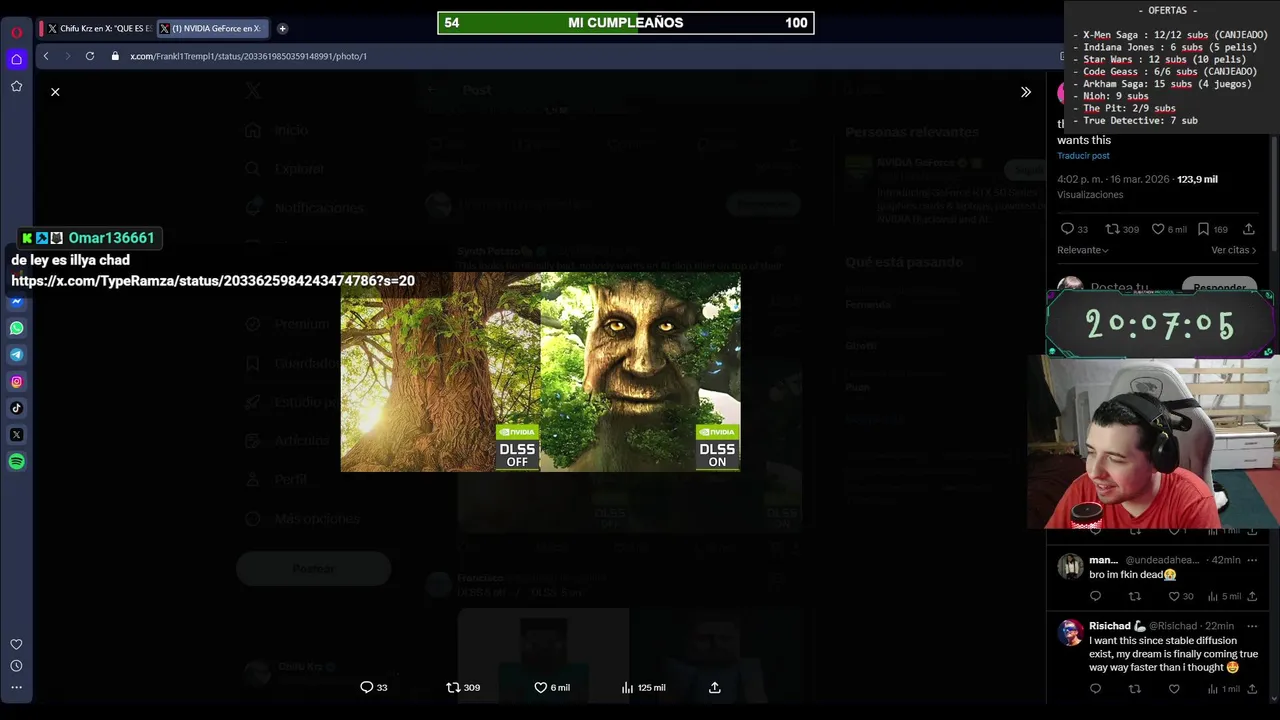
Task: Open Telegram in the Opera sidebar
Action: 17,355
